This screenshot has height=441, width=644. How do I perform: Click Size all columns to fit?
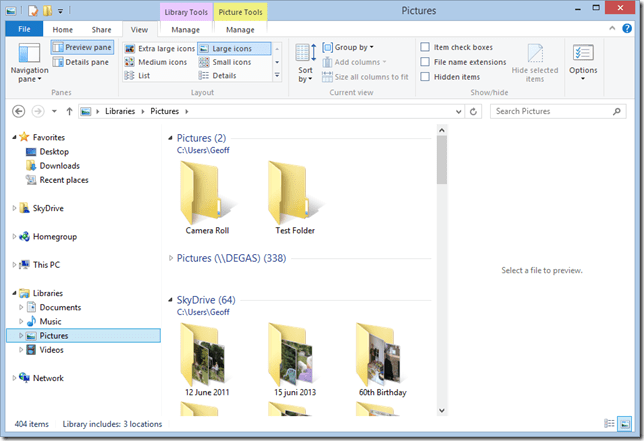click(365, 77)
